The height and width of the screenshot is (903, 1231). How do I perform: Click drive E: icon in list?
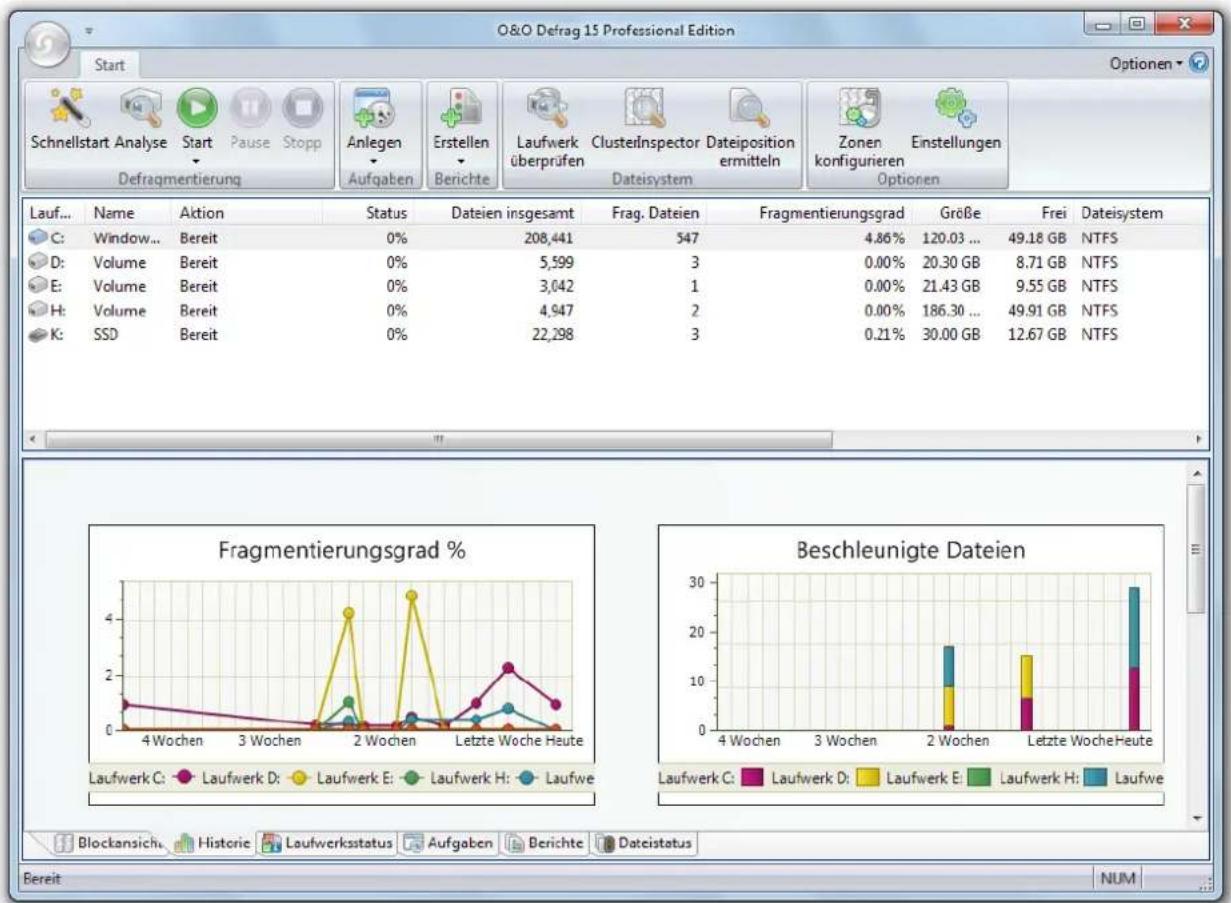[x=40, y=287]
